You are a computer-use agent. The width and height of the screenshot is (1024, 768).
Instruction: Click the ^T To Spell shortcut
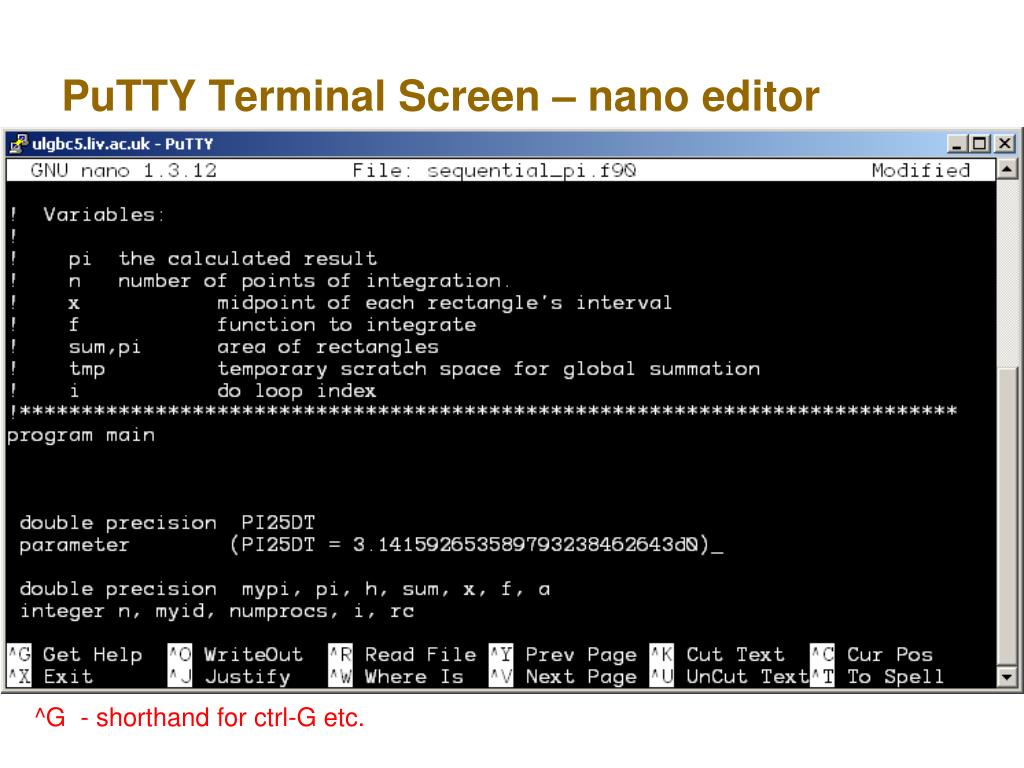click(x=878, y=677)
